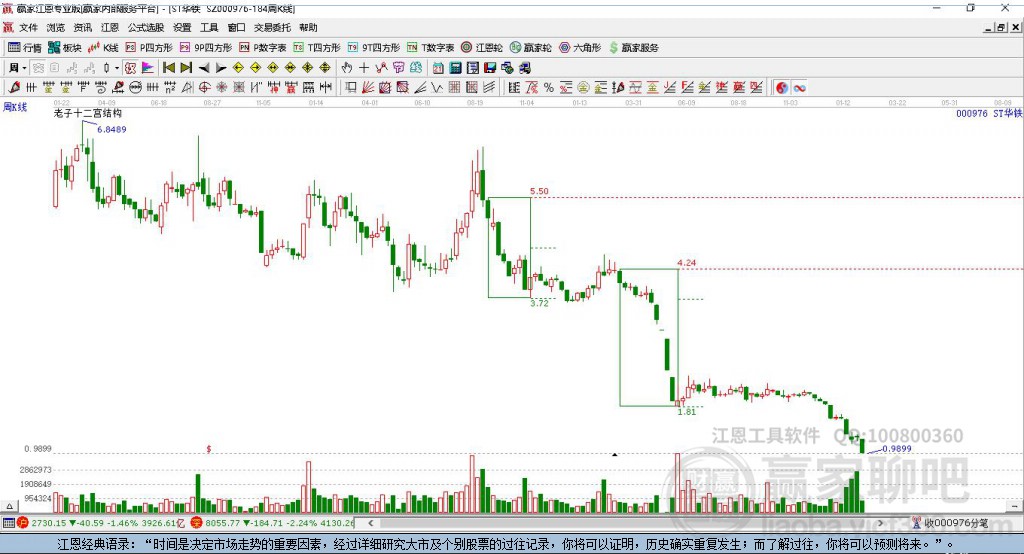This screenshot has width=1024, height=554.
Task: Open the 帮助 menu
Action: (x=308, y=27)
